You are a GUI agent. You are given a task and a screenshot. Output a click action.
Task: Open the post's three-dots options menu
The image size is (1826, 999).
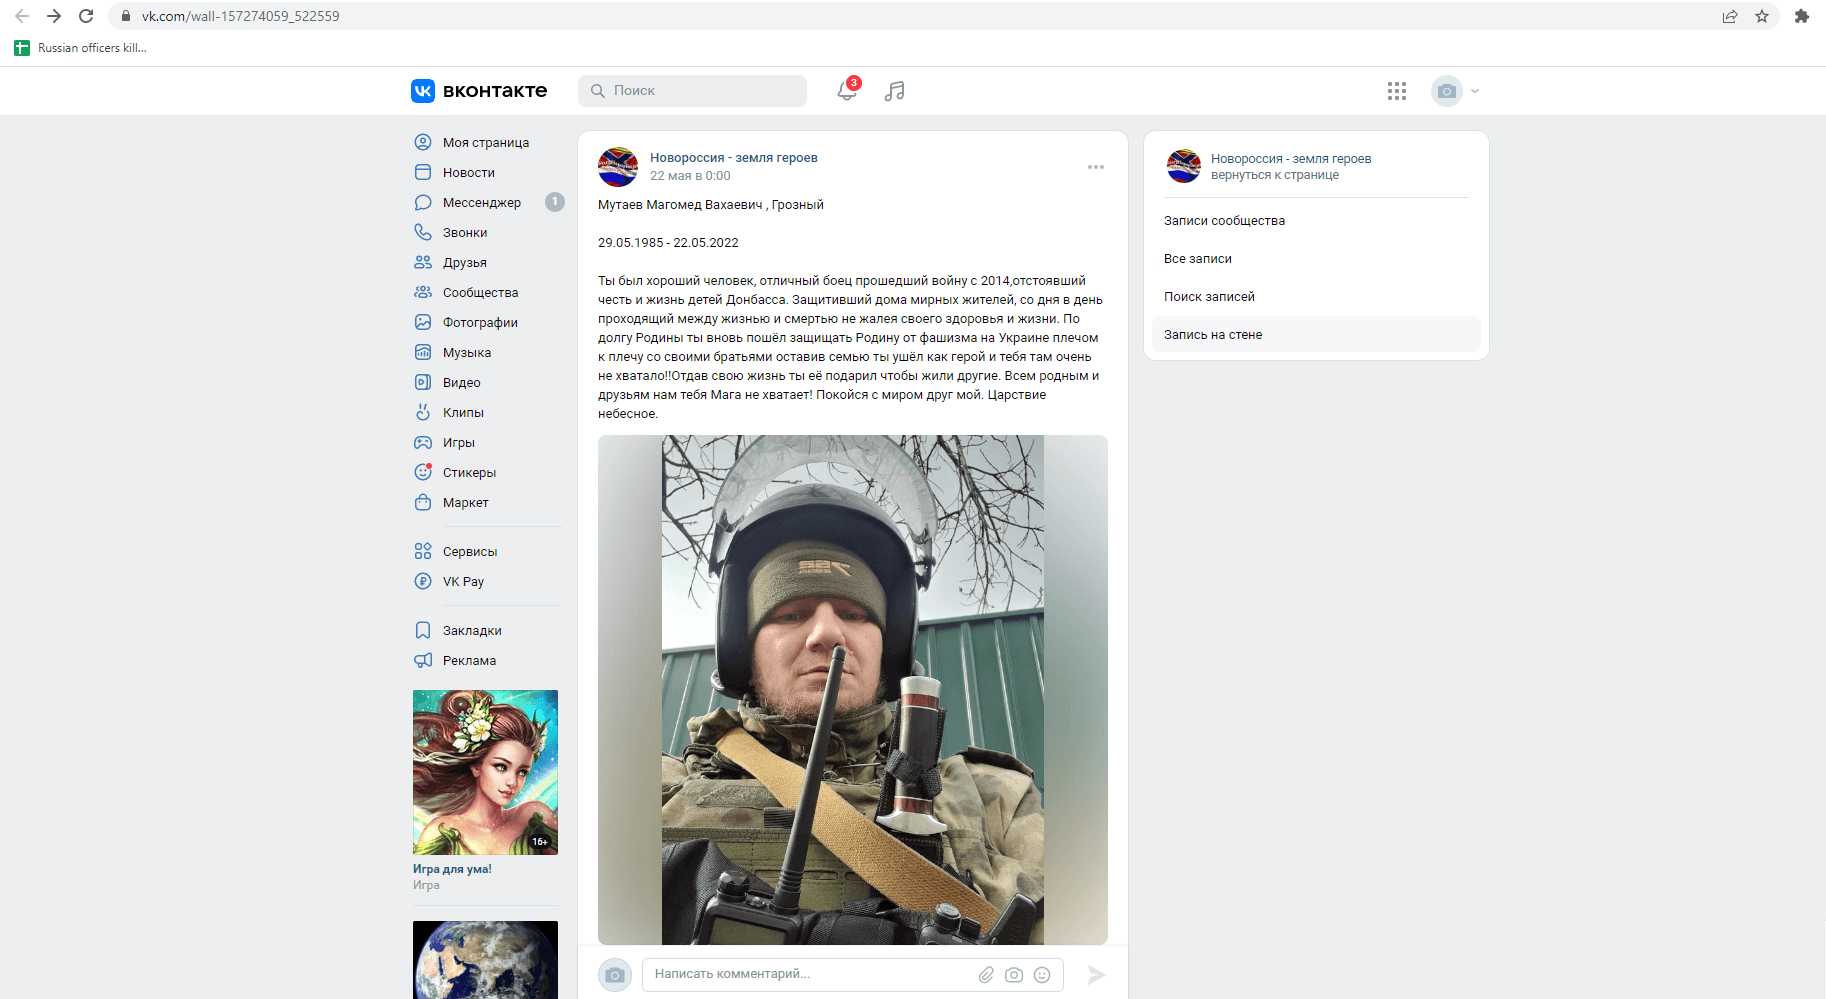(x=1096, y=167)
